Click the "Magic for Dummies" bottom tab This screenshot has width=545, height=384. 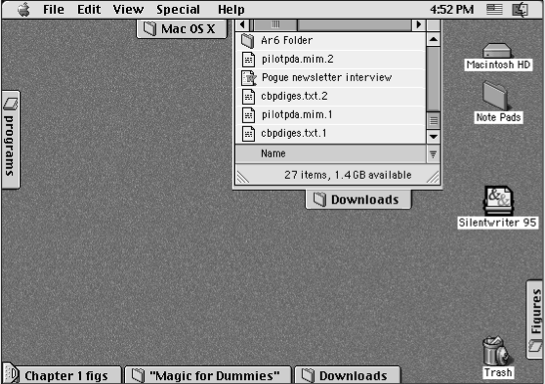(x=208, y=375)
